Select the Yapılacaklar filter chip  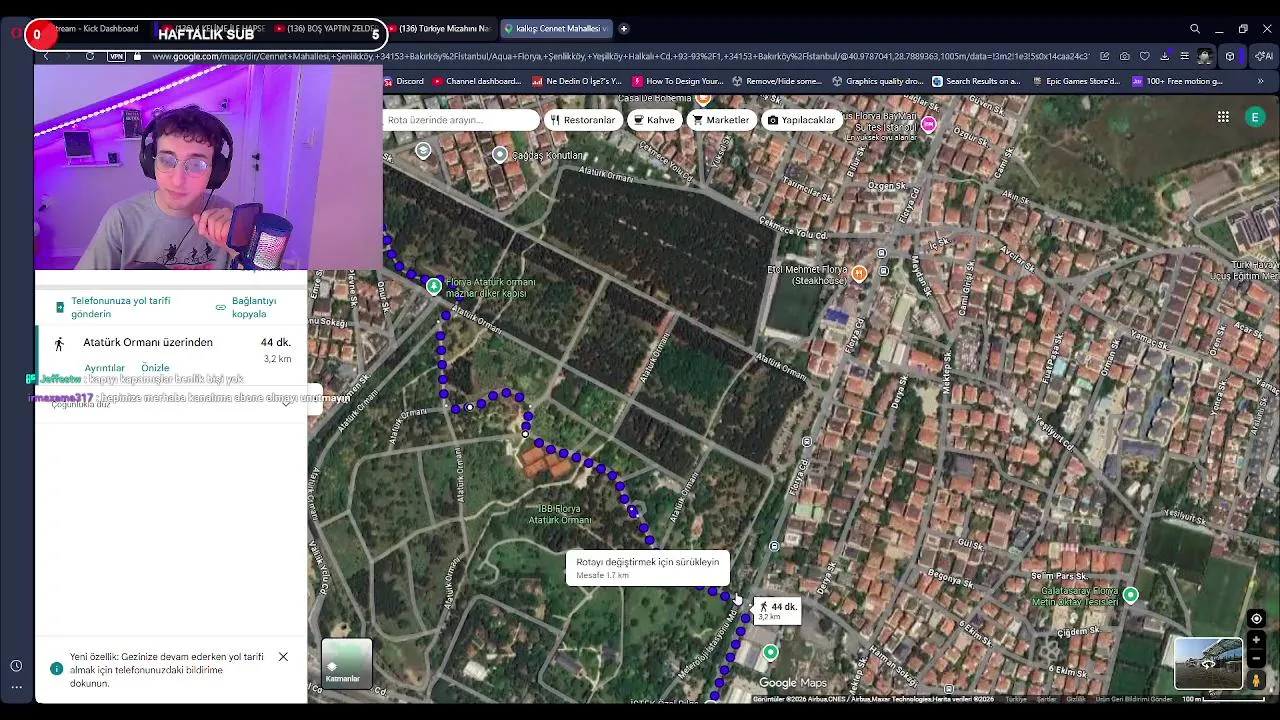(800, 120)
